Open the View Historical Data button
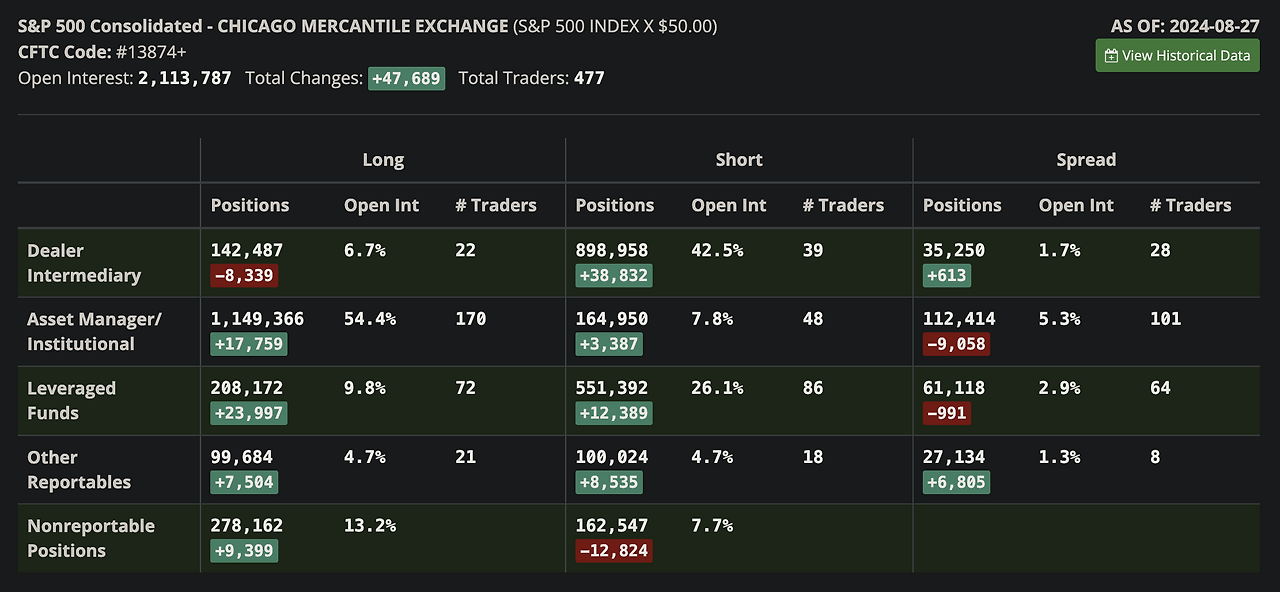 (x=1177, y=56)
